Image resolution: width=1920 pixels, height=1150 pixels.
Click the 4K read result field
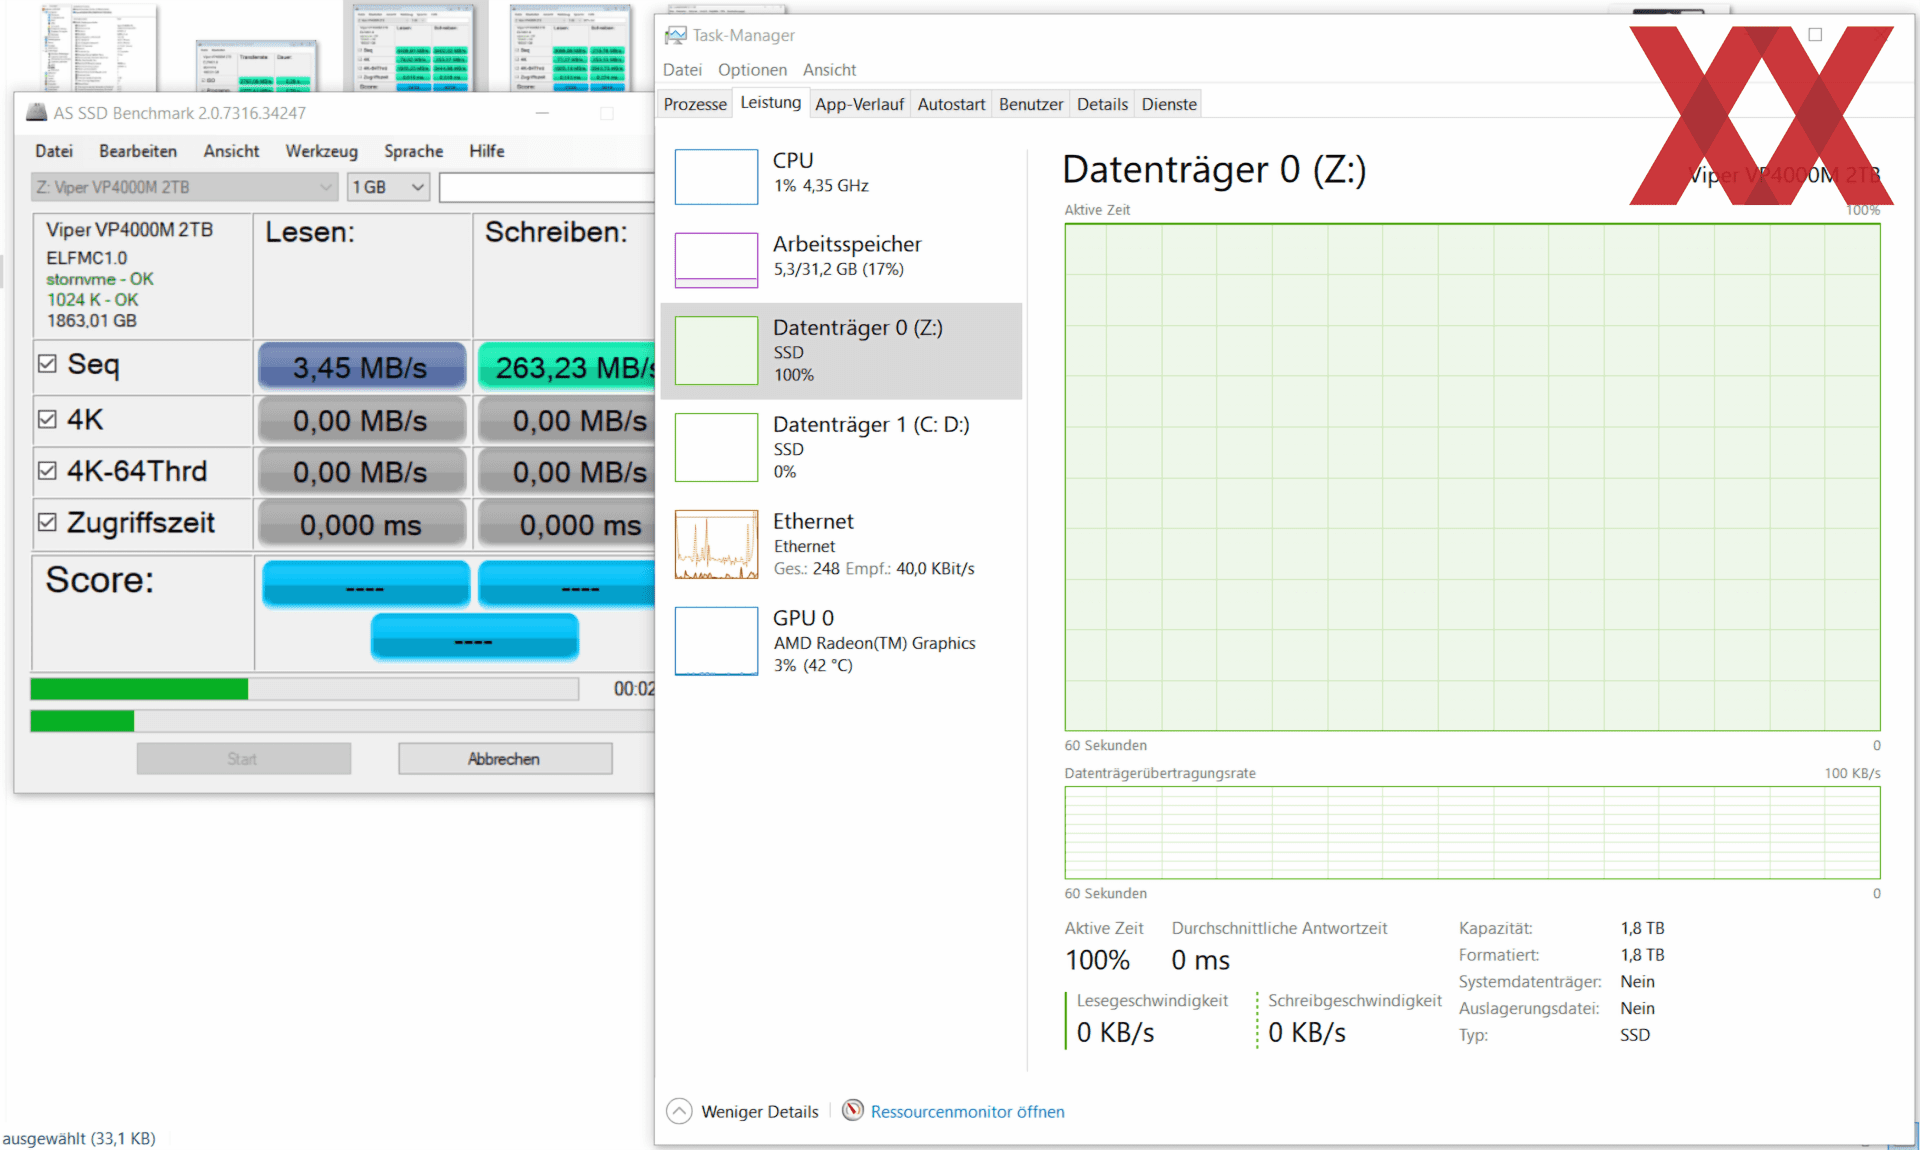361,421
